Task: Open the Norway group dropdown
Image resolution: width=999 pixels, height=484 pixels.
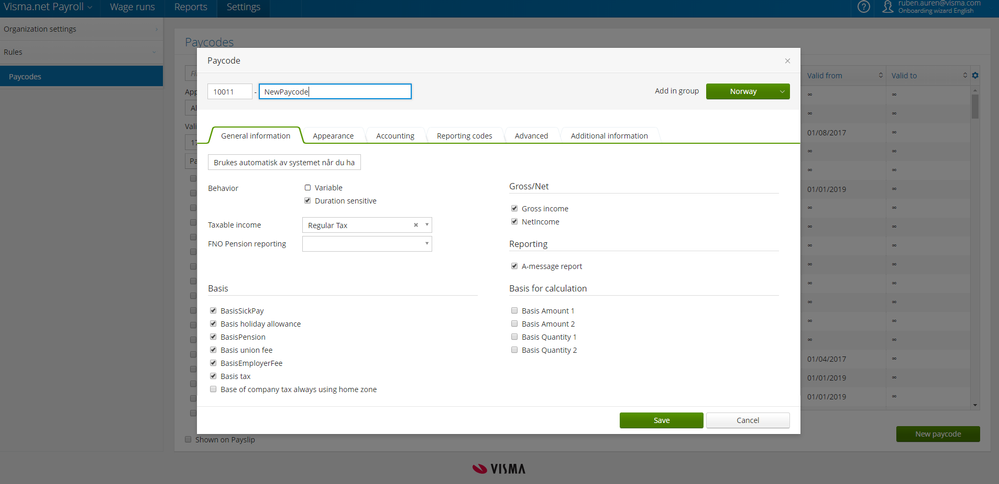Action: (x=748, y=91)
